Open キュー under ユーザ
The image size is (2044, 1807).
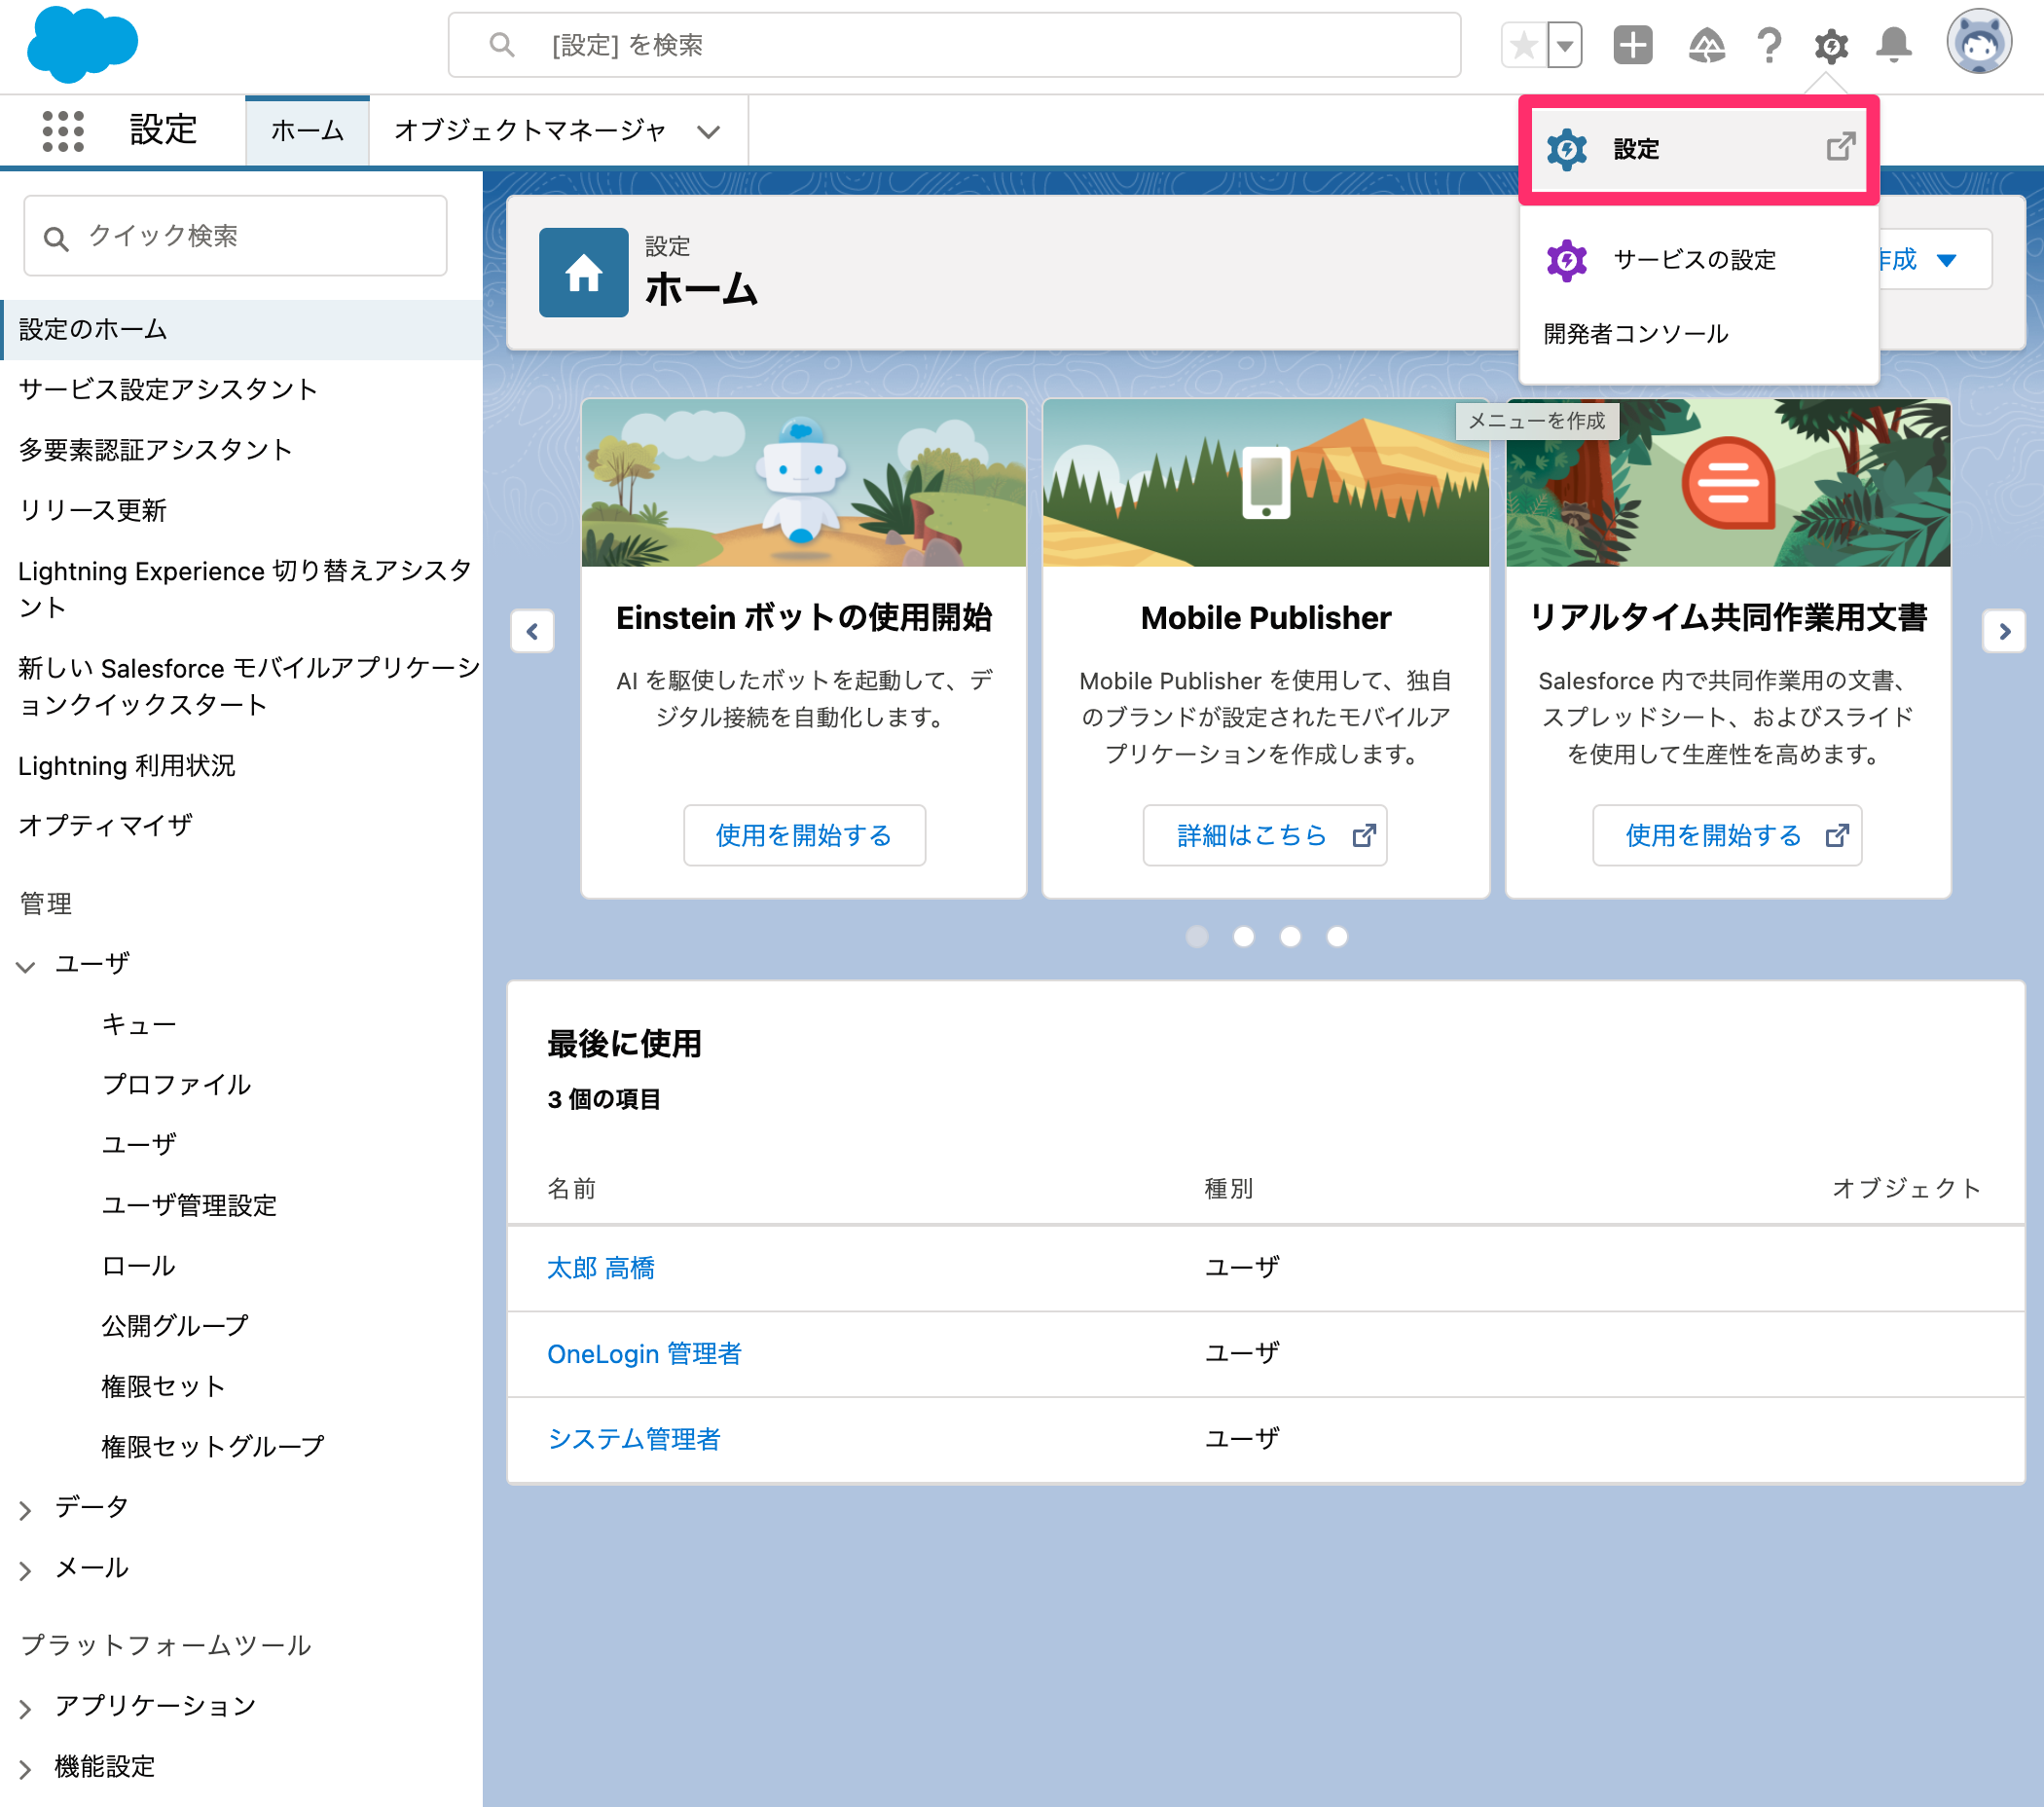pyautogui.click(x=139, y=1025)
